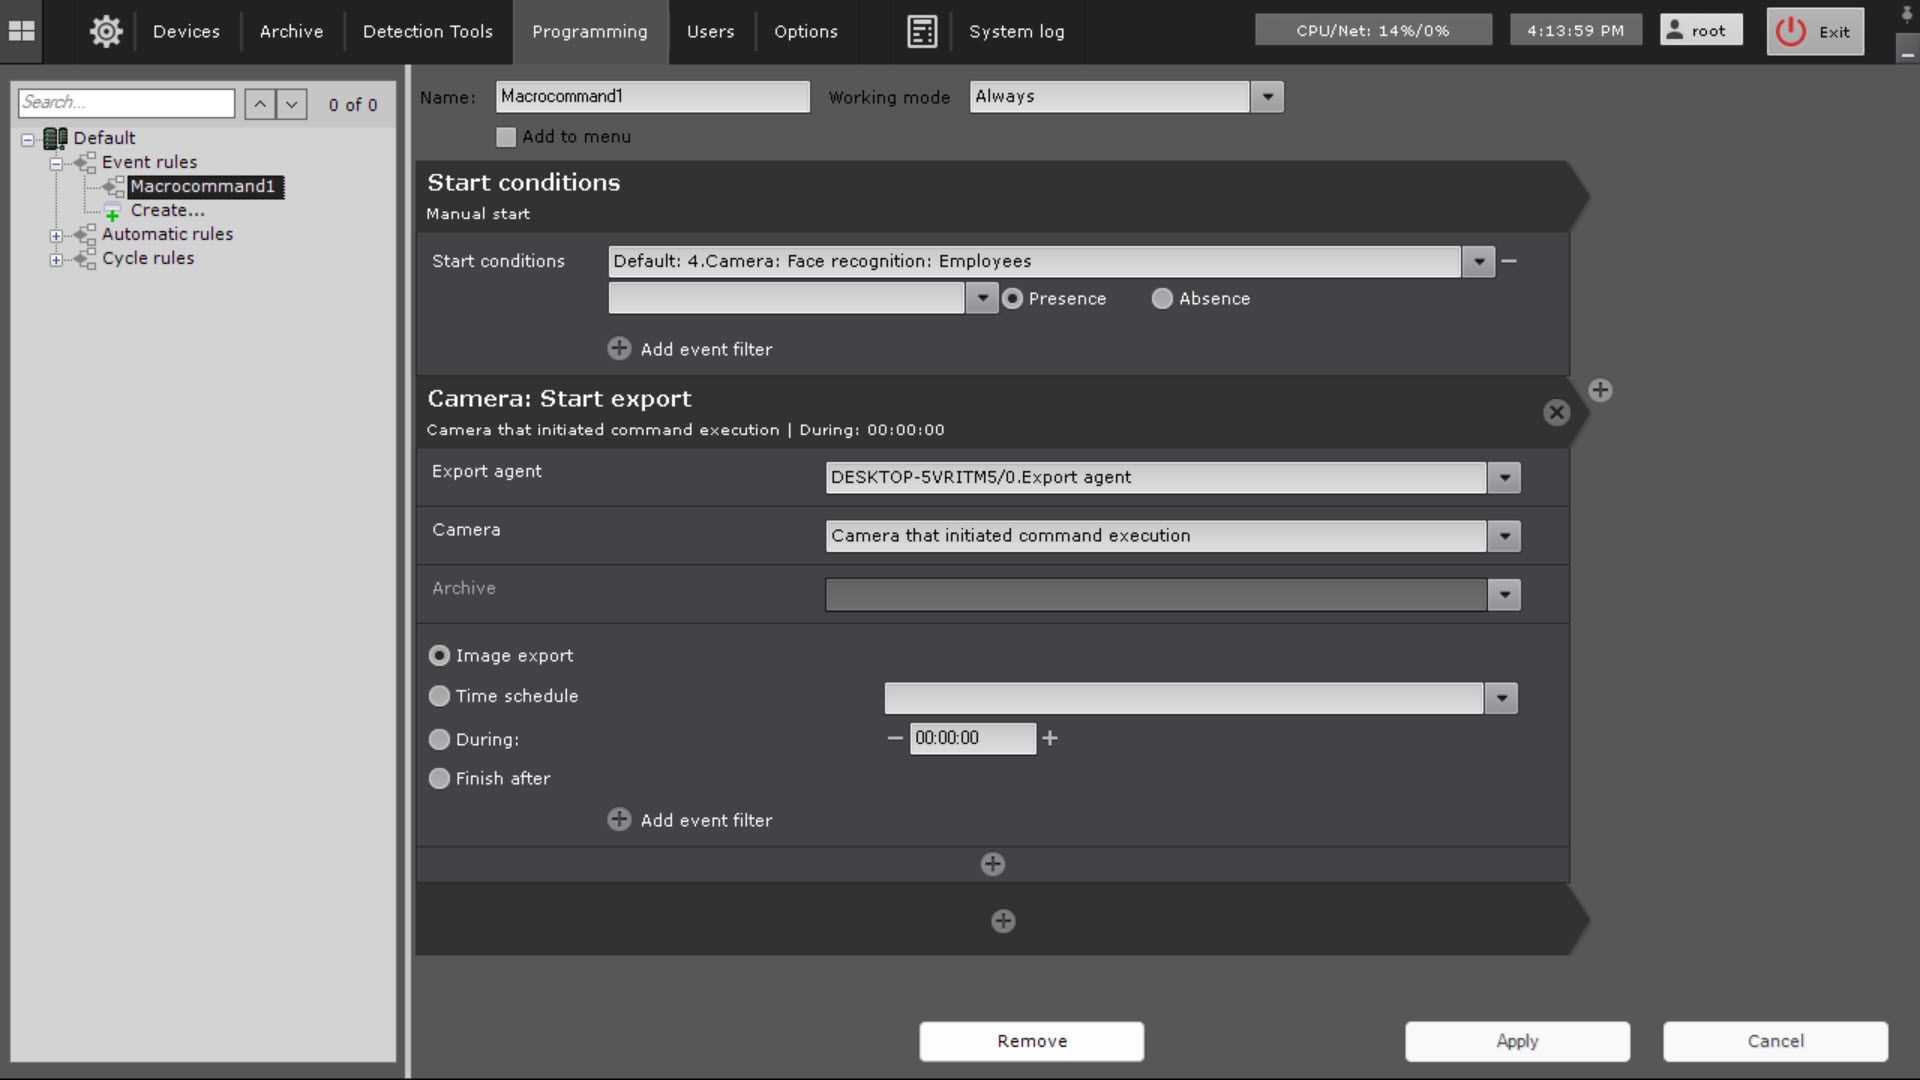Expand the Automatic rules tree node
This screenshot has width=1920, height=1080.
[56, 235]
